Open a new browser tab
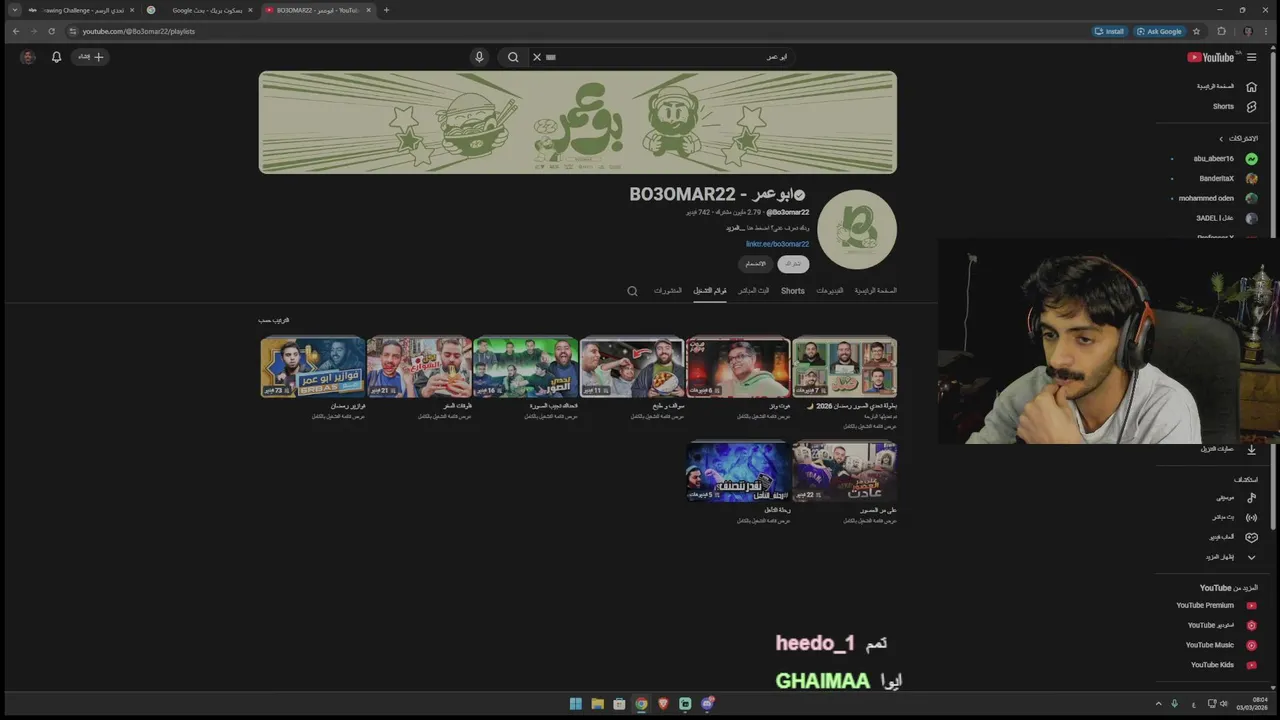The height and width of the screenshot is (720, 1280). [386, 10]
